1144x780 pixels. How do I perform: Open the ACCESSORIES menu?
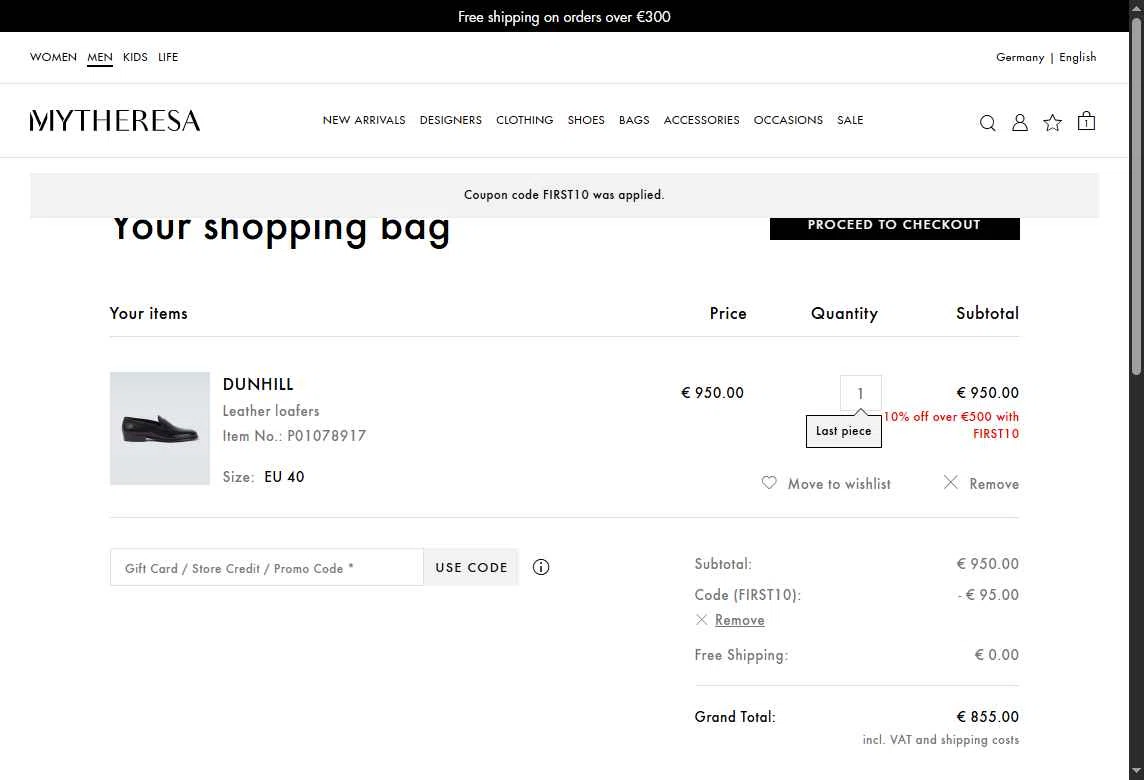[x=701, y=120]
